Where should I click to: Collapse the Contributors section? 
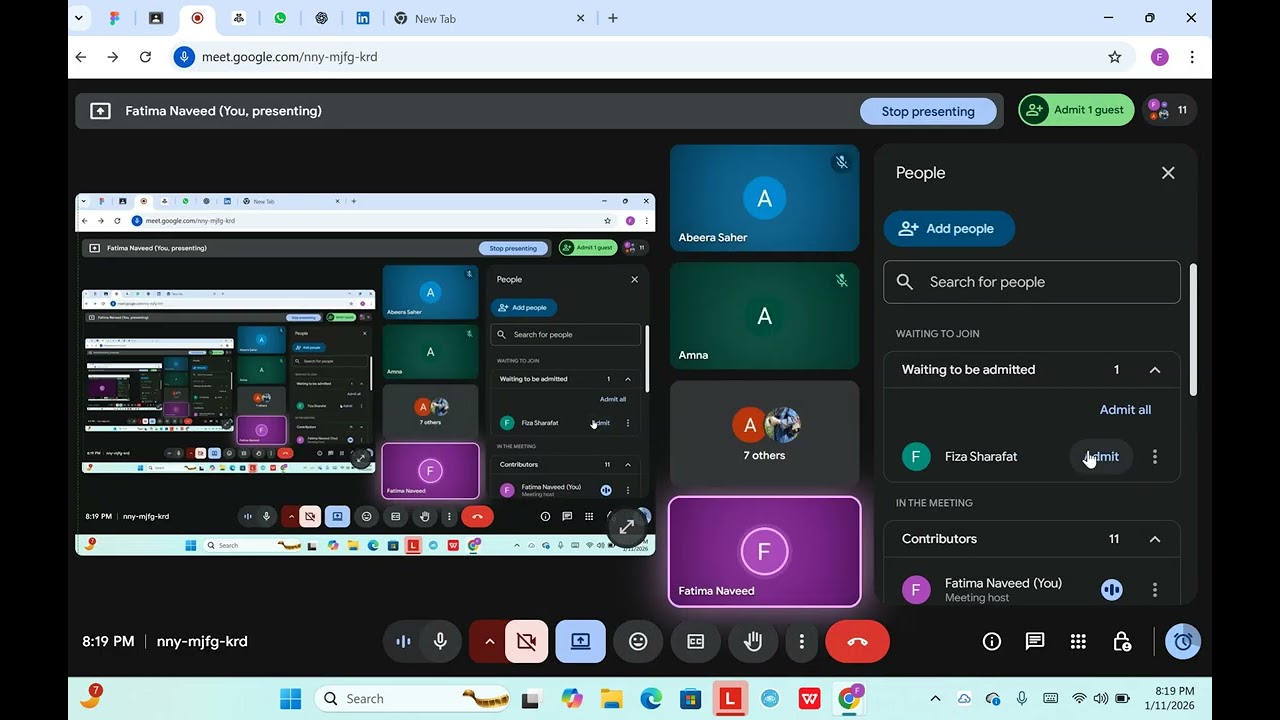1155,539
